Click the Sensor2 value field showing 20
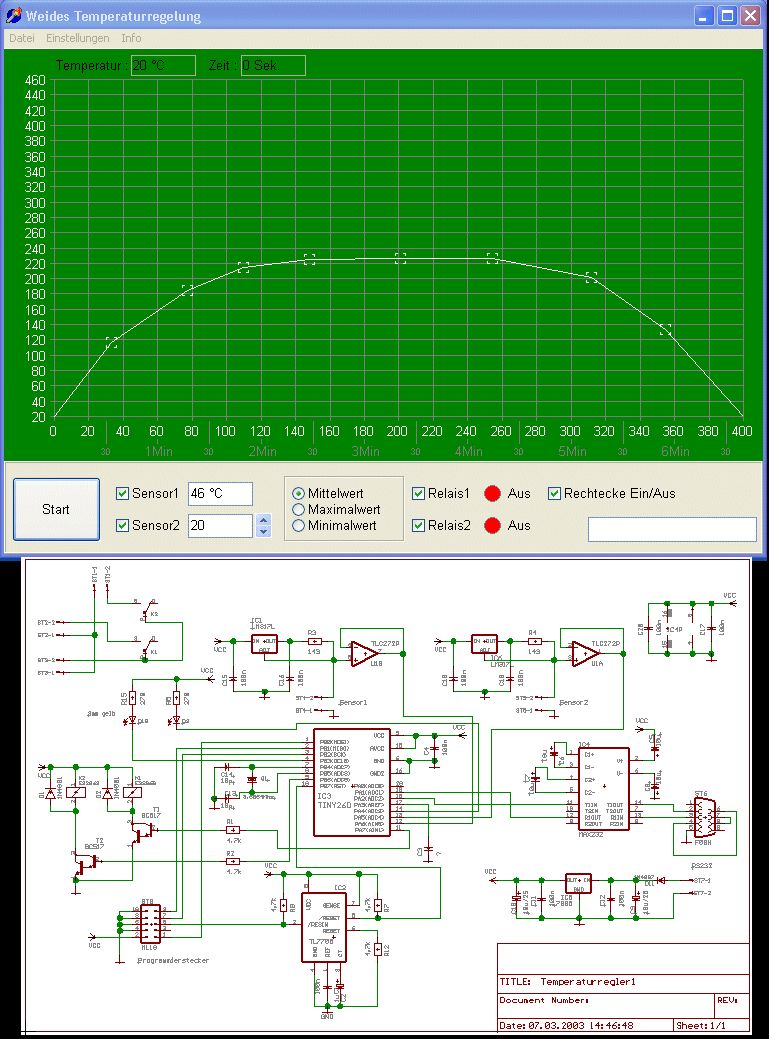Image resolution: width=769 pixels, height=1039 pixels. pyautogui.click(x=220, y=525)
